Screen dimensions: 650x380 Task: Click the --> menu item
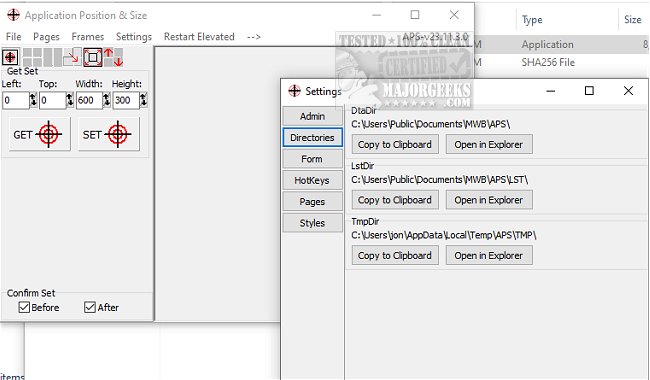click(x=253, y=36)
